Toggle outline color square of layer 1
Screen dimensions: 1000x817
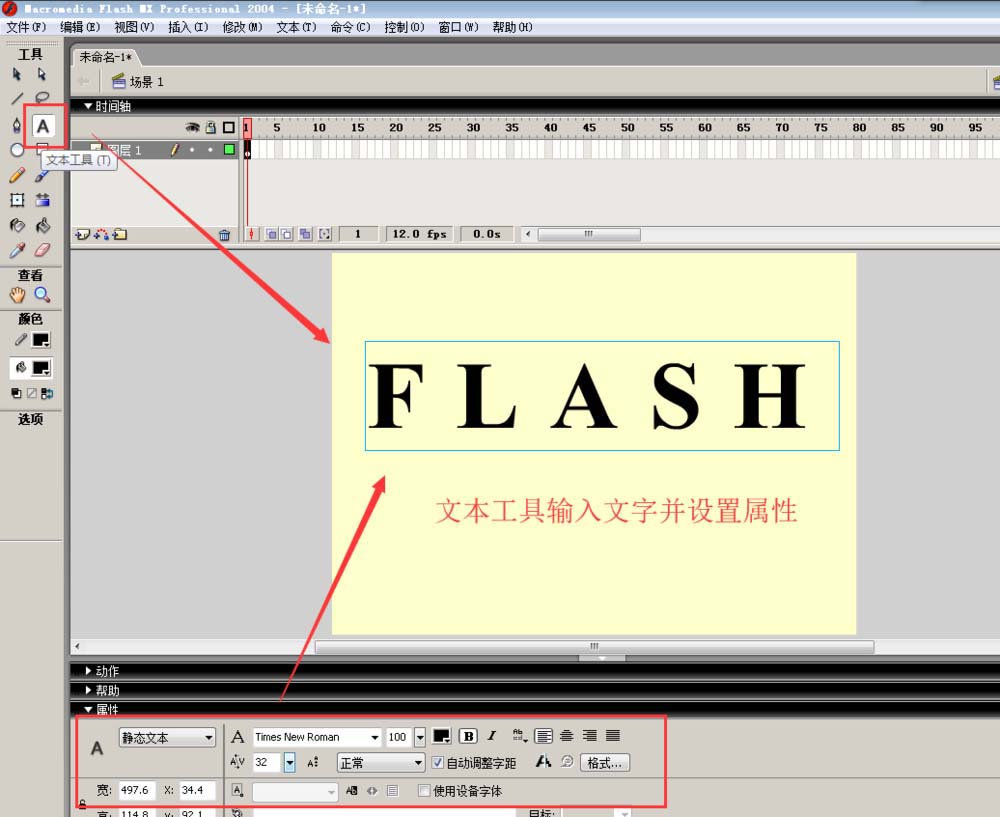pyautogui.click(x=229, y=149)
